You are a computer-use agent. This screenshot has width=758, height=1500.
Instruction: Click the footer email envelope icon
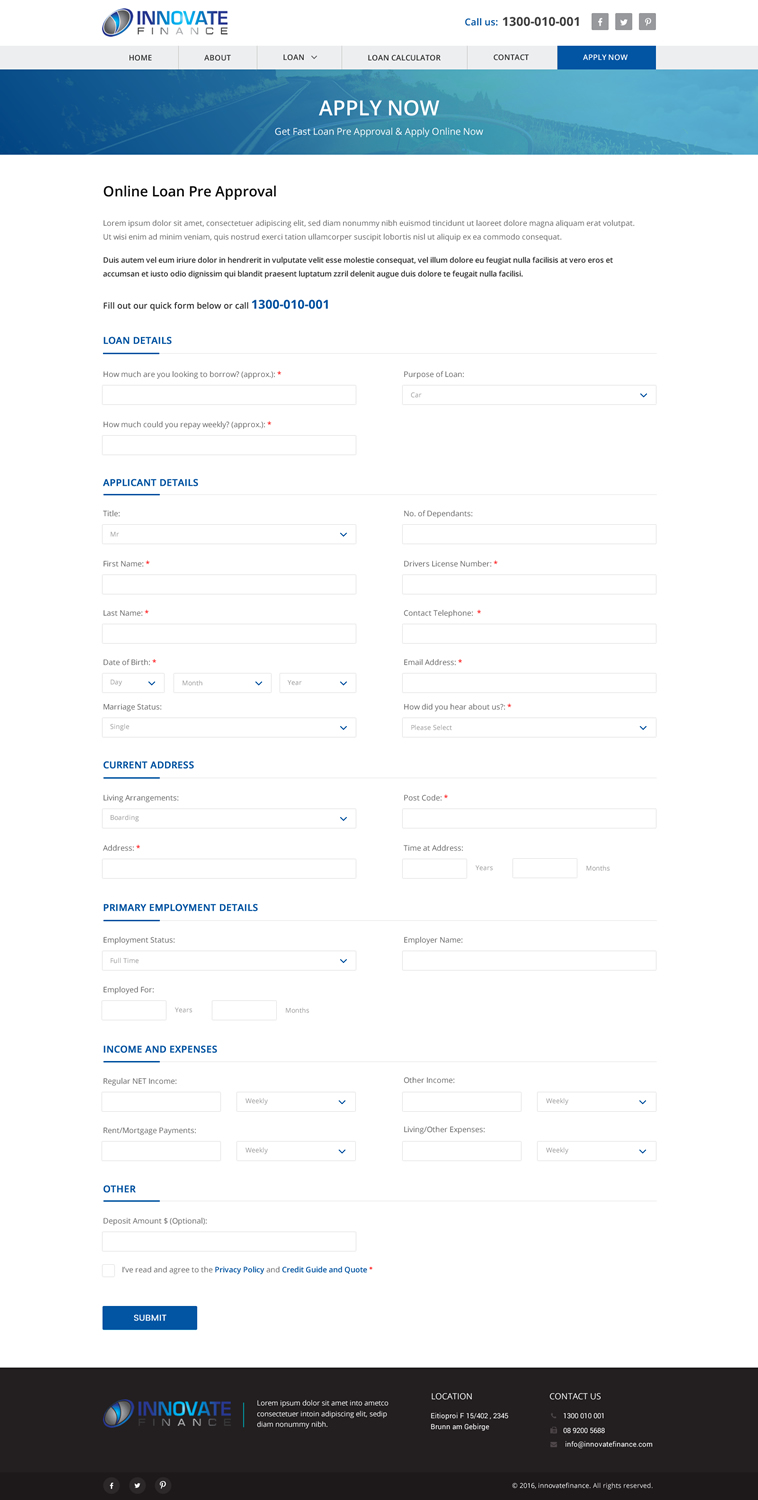click(x=554, y=1444)
